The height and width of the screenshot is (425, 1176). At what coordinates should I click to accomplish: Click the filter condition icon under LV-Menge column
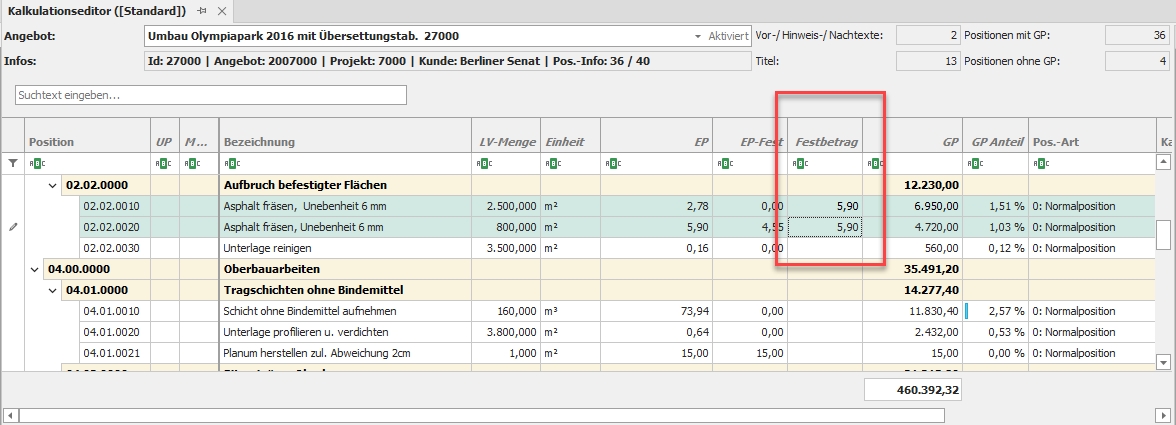tap(481, 162)
